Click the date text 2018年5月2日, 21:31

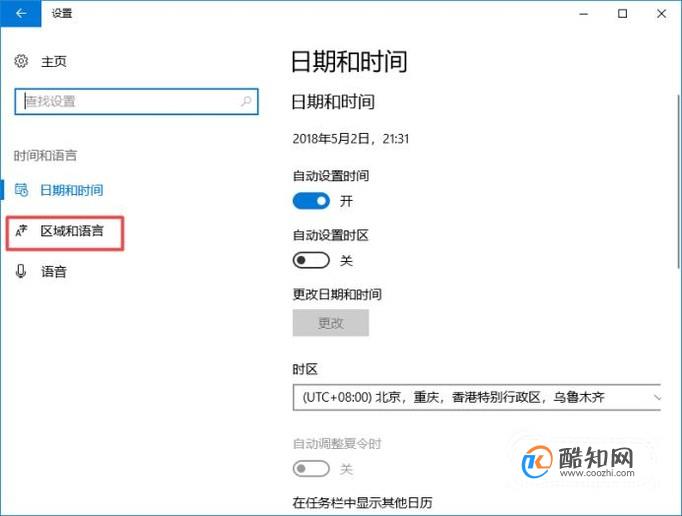pos(351,139)
